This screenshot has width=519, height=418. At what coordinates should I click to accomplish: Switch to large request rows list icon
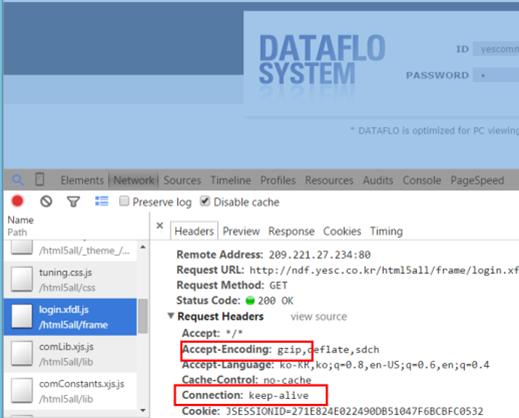102,201
